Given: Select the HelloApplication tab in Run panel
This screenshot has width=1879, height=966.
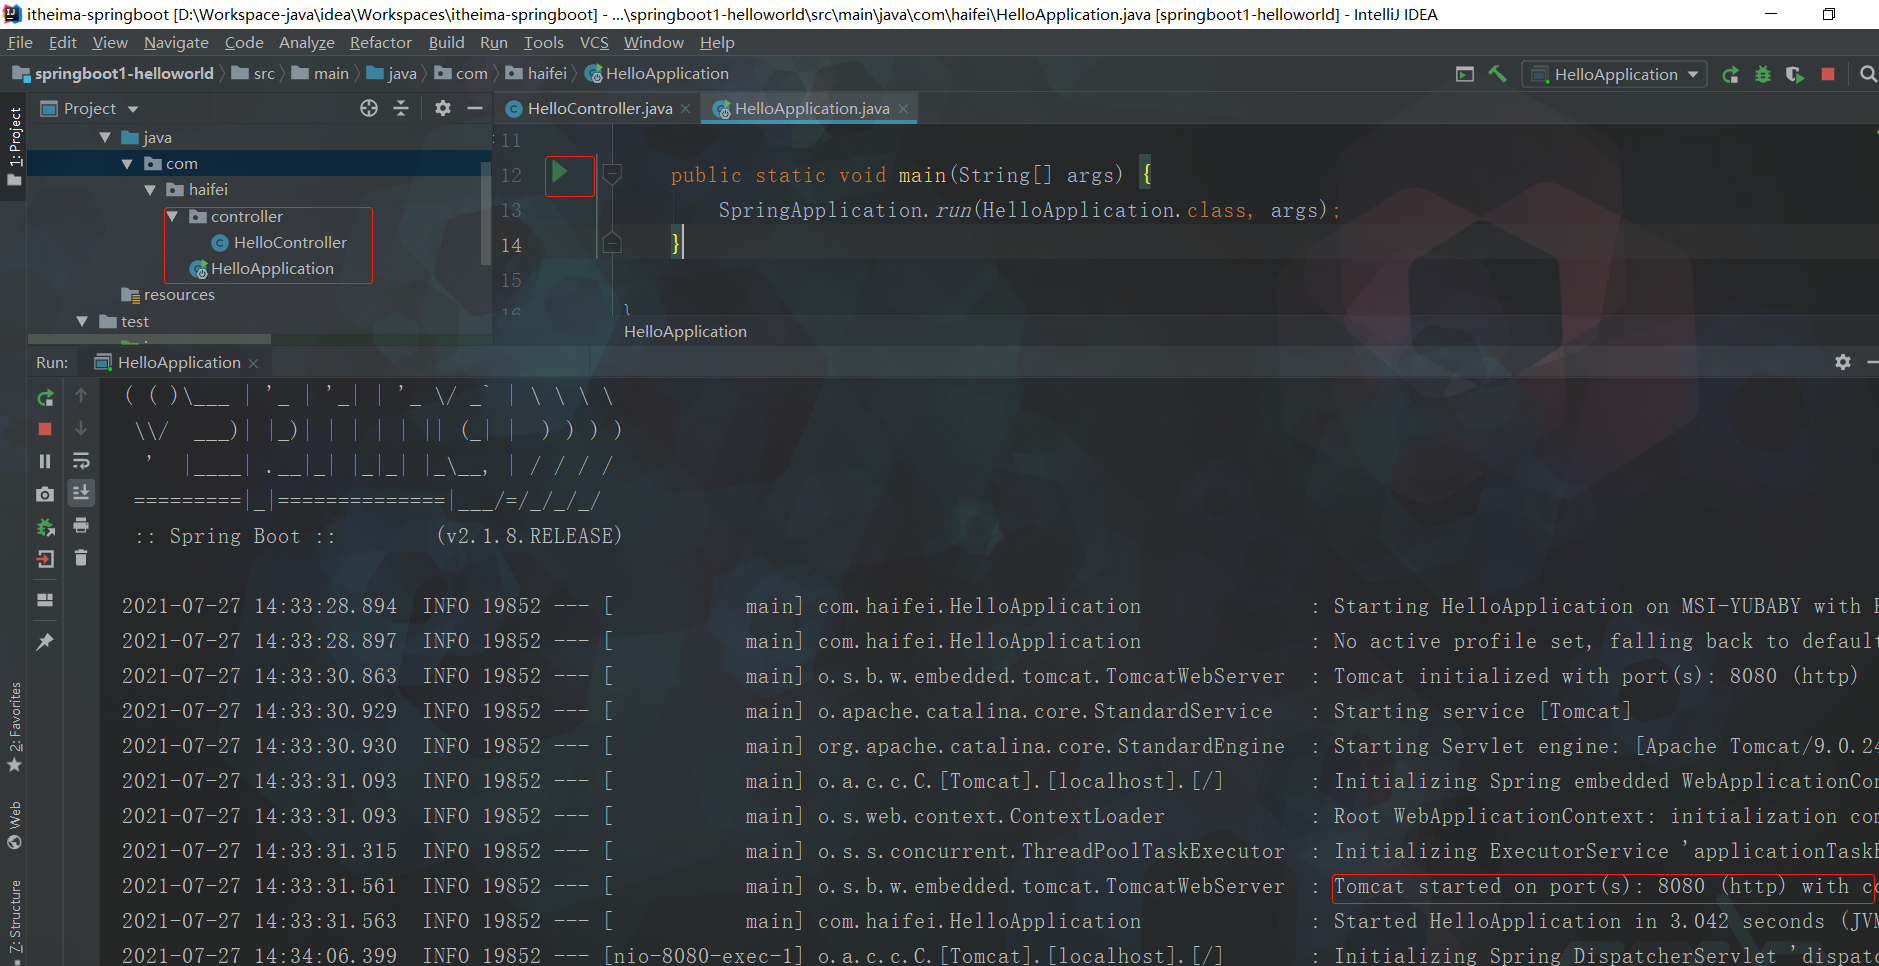Looking at the screenshot, I should pos(178,362).
